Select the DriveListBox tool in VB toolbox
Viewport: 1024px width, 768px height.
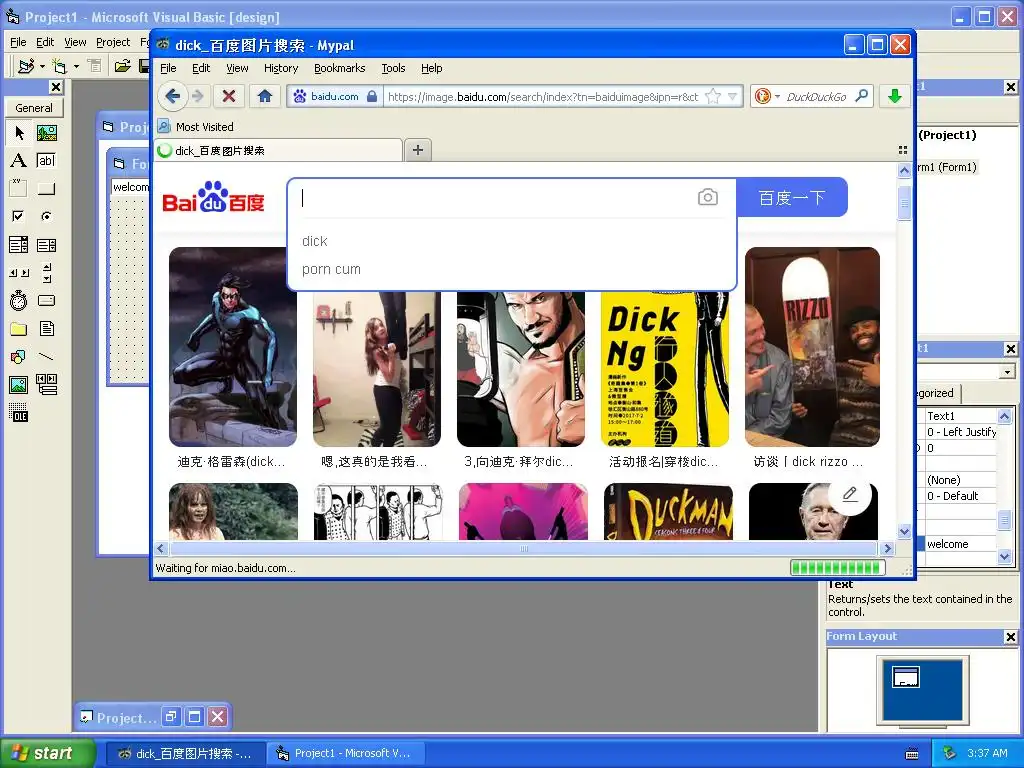click(x=46, y=300)
